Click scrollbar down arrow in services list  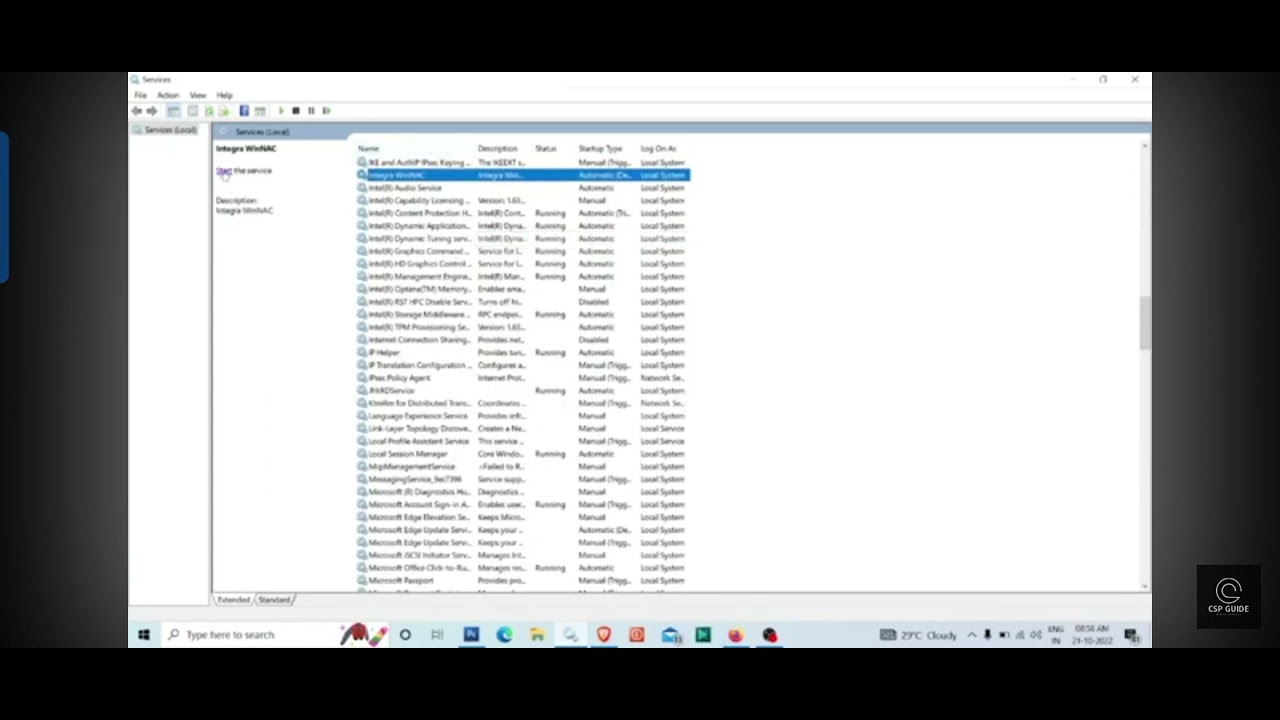point(1145,585)
